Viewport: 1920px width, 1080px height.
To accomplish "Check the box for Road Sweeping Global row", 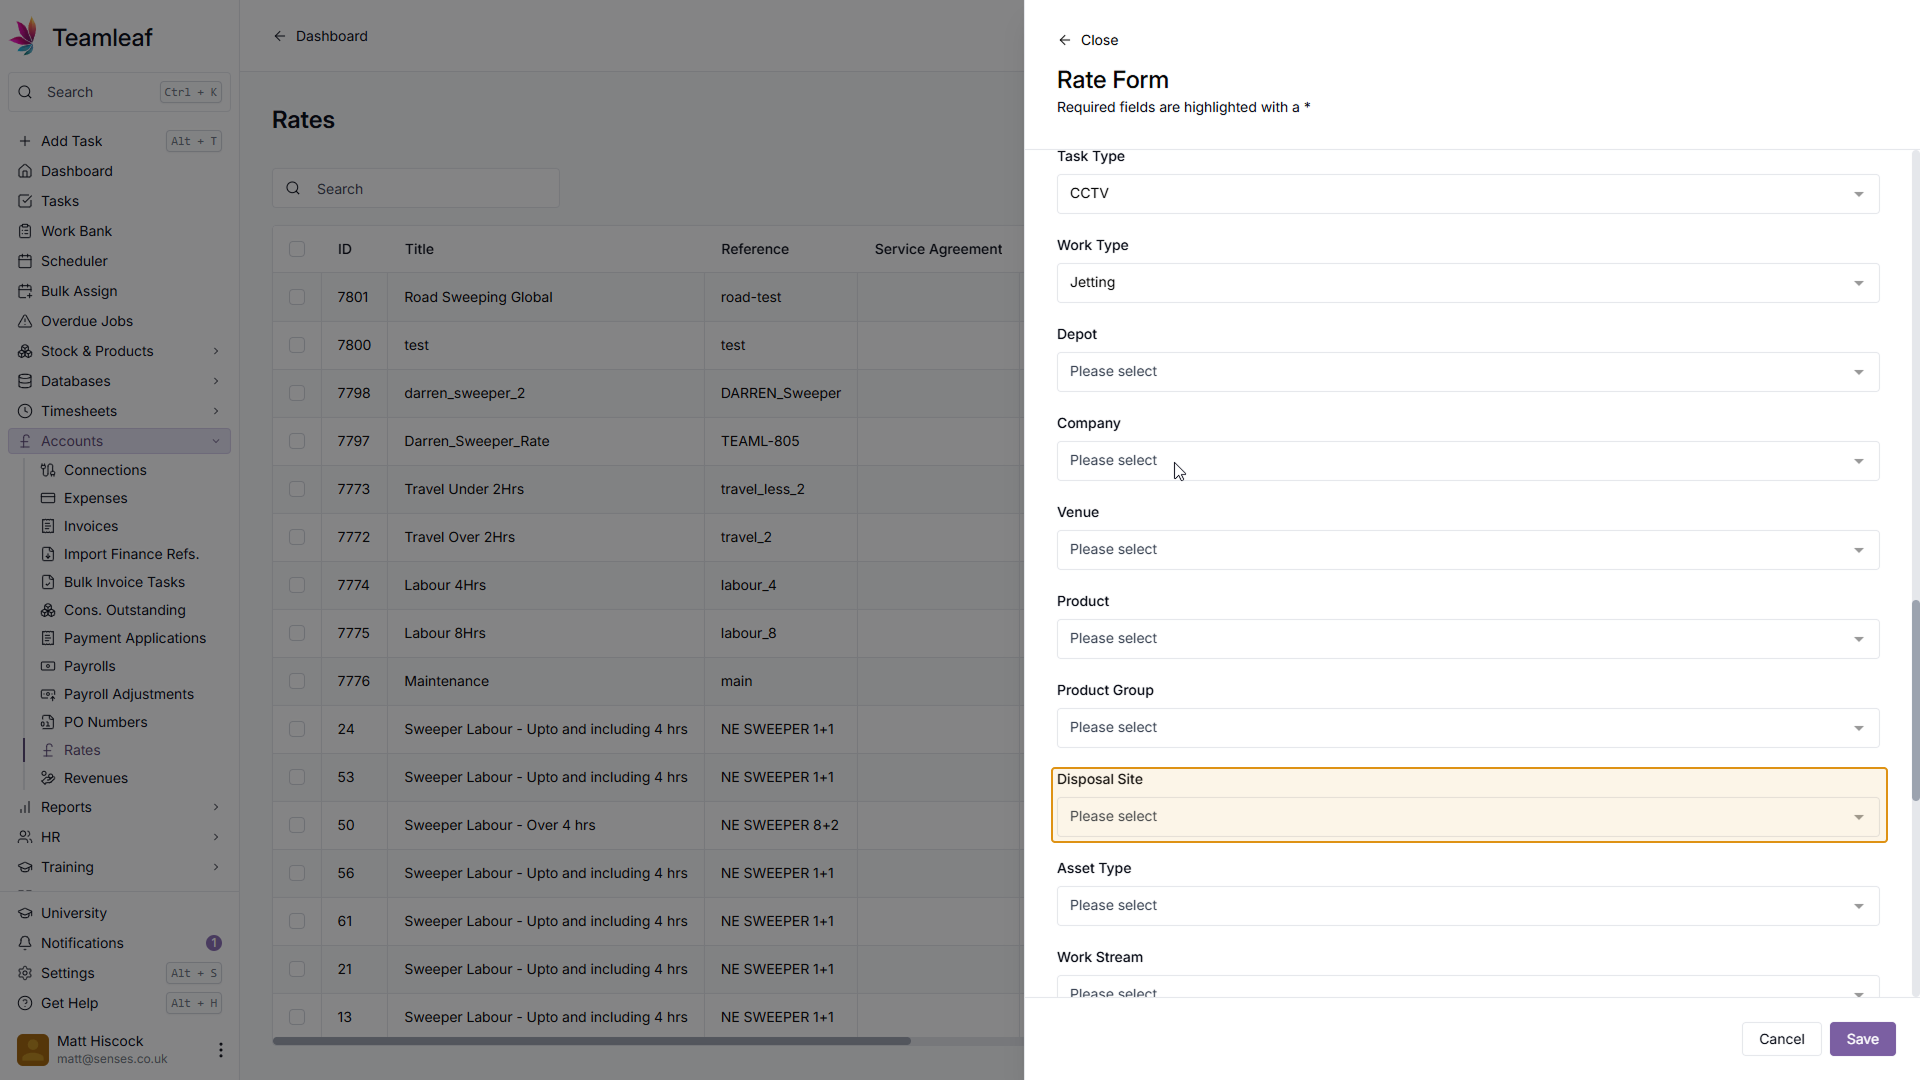I will pos(297,297).
